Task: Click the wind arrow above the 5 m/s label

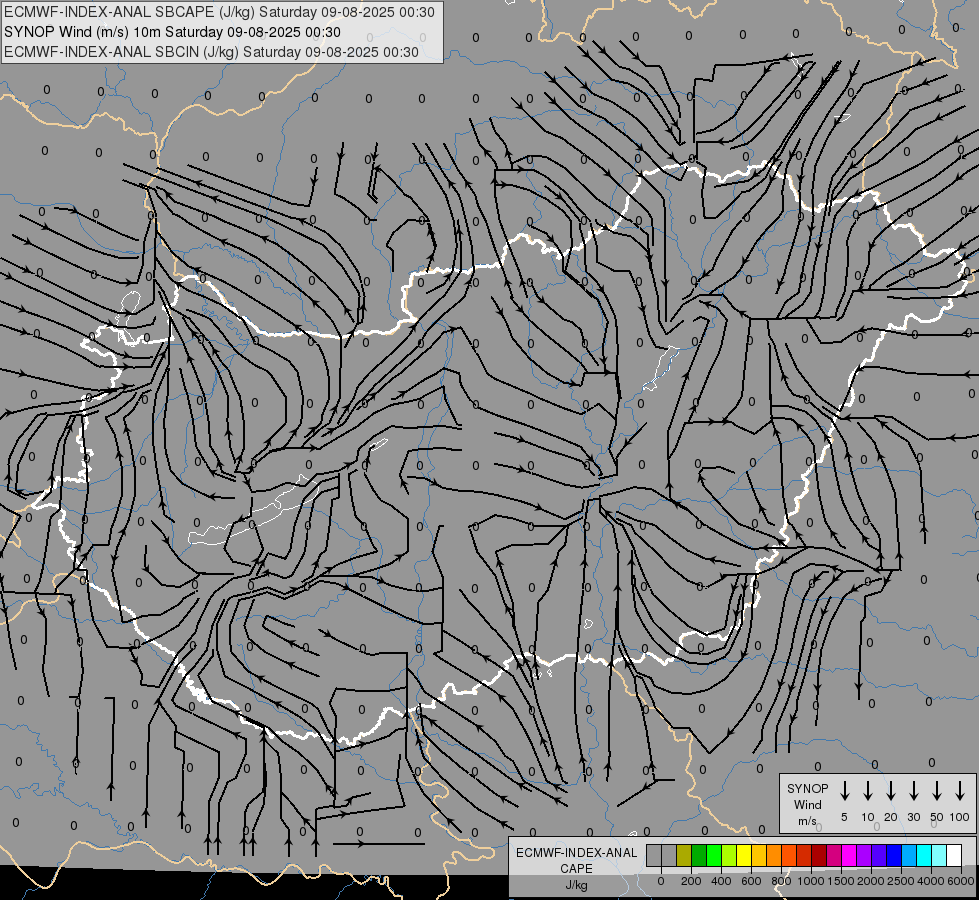Action: (844, 791)
